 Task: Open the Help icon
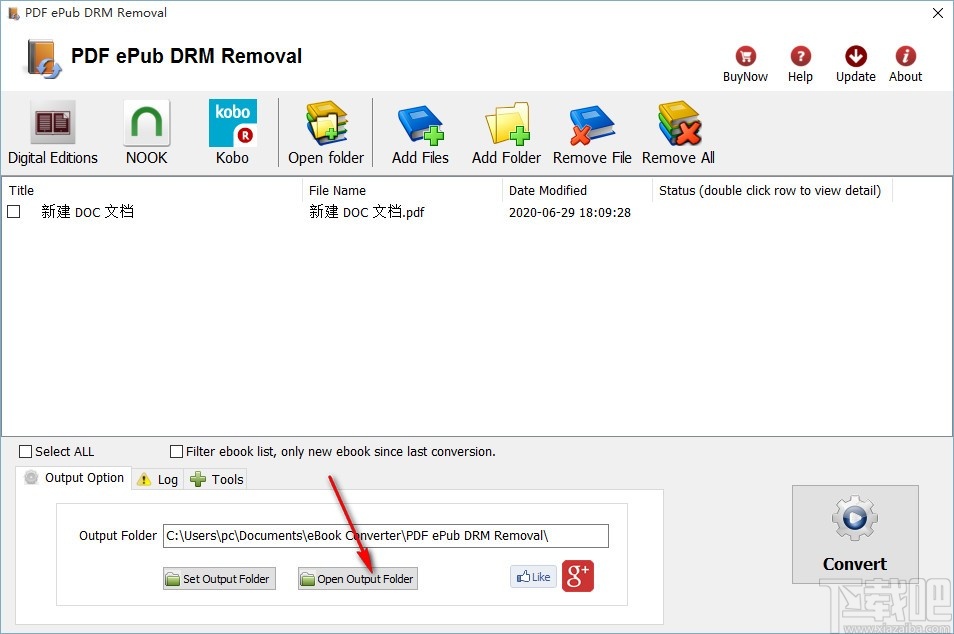[800, 64]
